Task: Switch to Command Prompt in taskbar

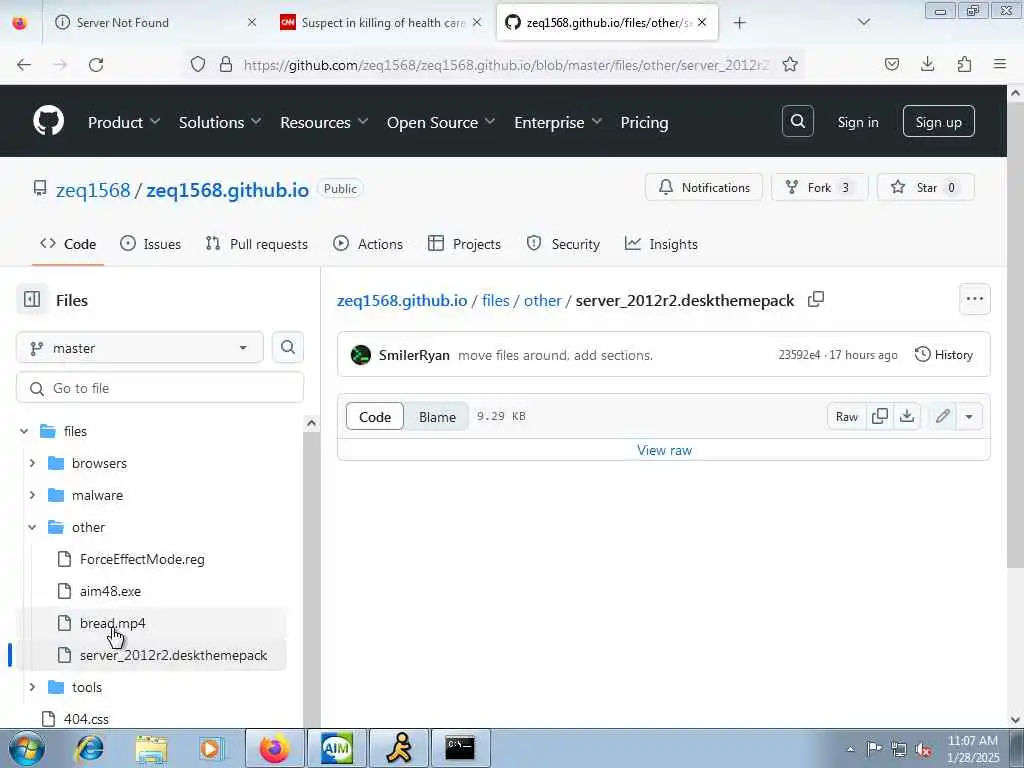Action: [x=460, y=748]
